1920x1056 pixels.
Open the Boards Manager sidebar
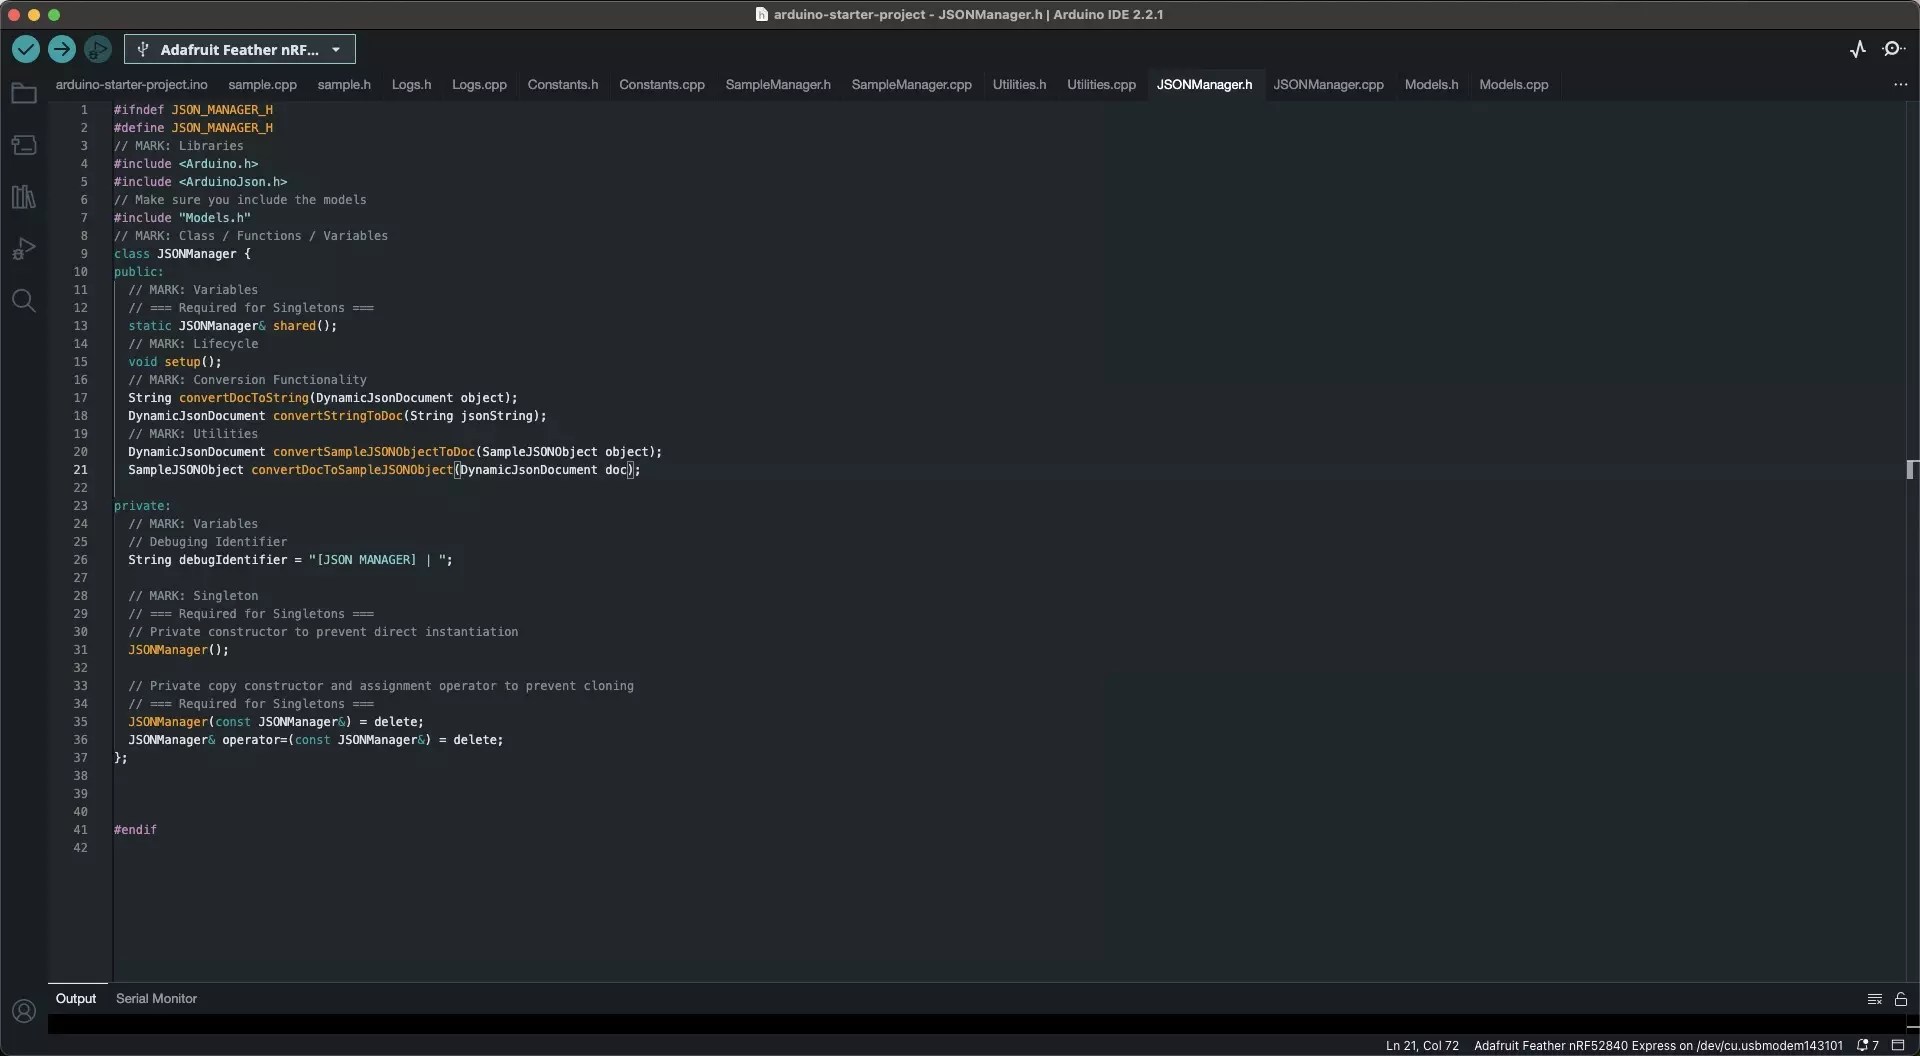pos(23,145)
